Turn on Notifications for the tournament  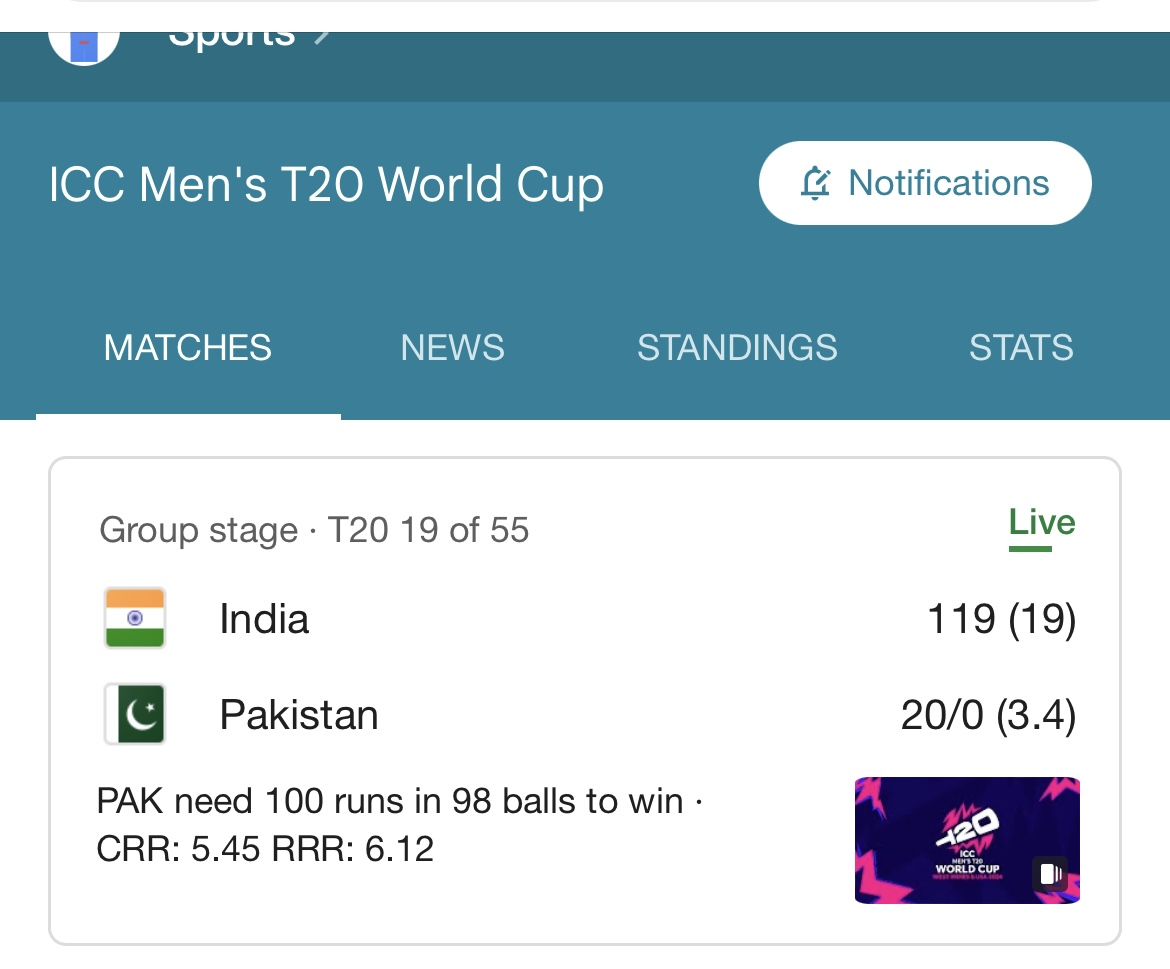(925, 183)
